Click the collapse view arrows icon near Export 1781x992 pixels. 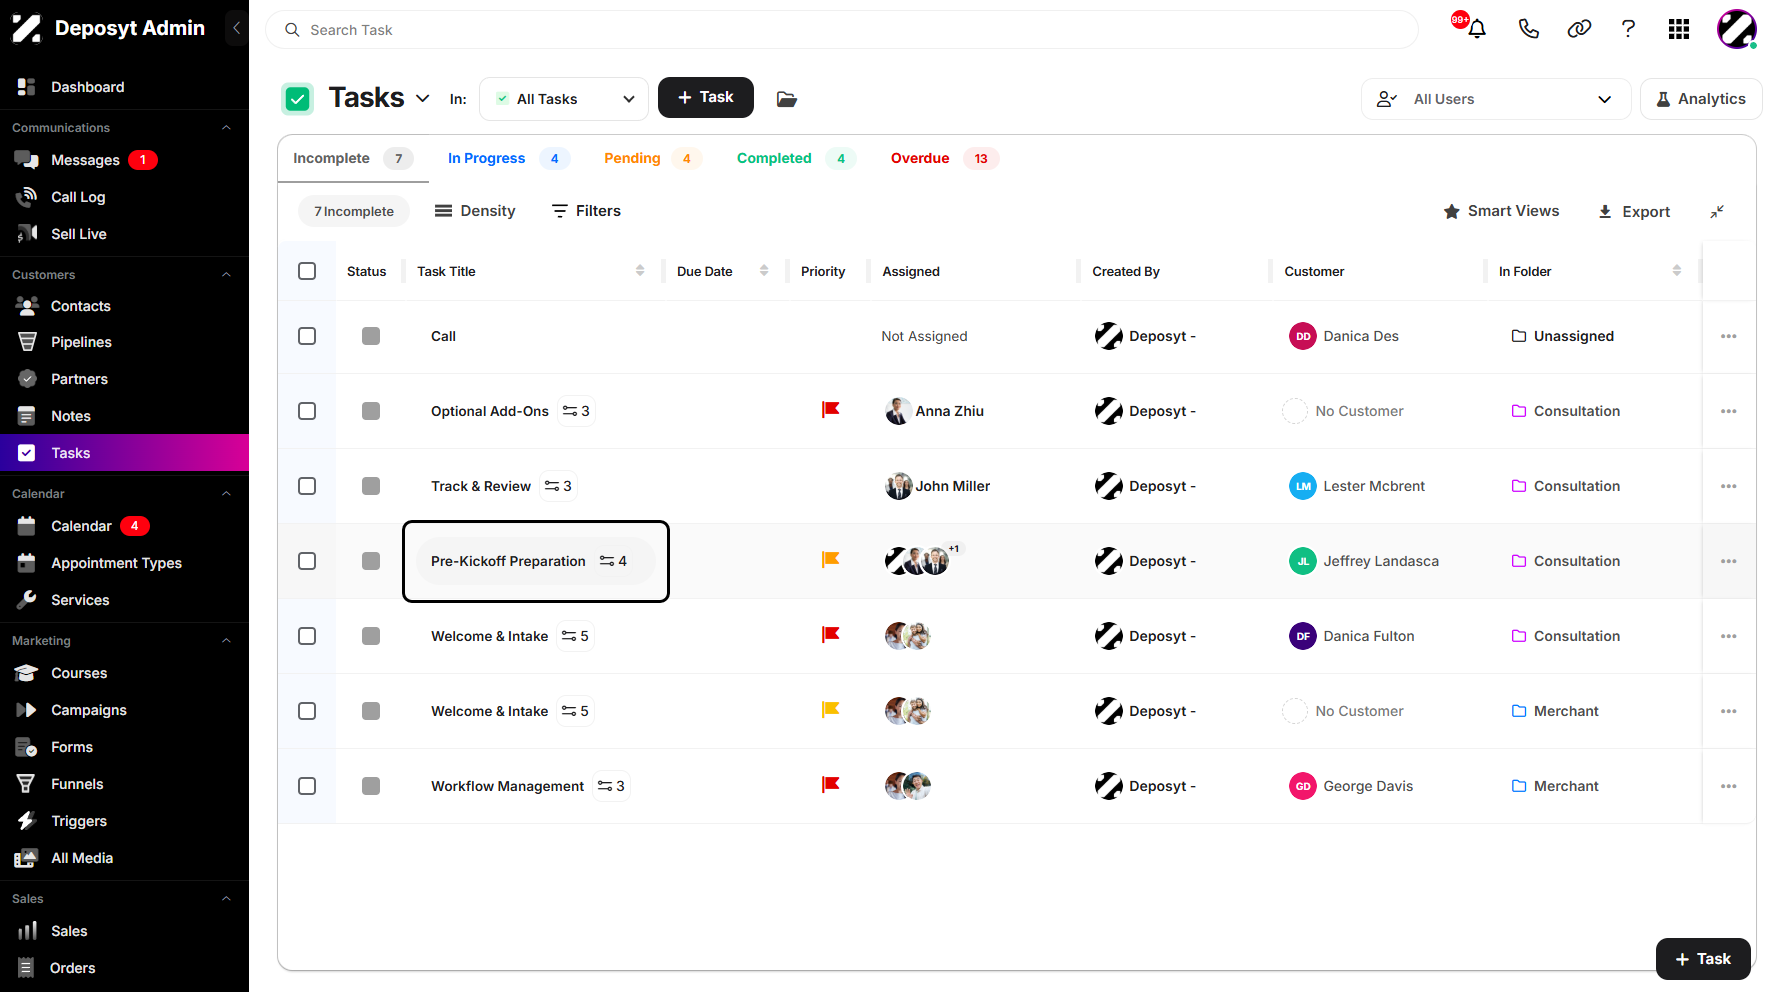point(1717,212)
